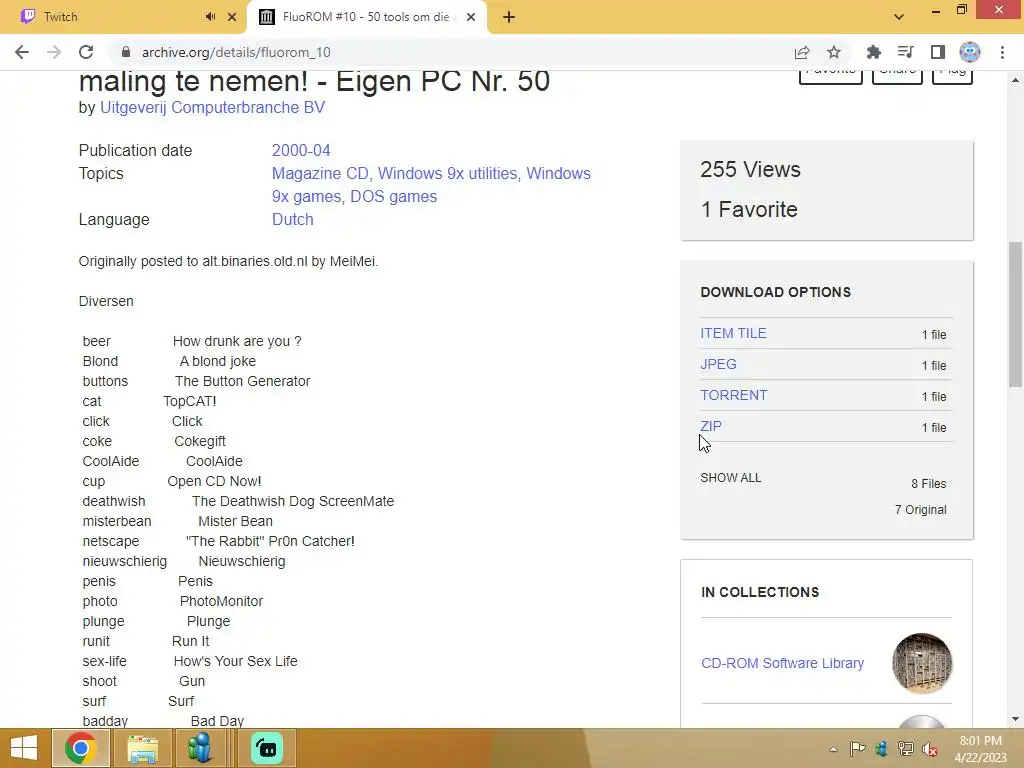Select the FluoROM #10 tab
1024x768 pixels.
click(366, 17)
